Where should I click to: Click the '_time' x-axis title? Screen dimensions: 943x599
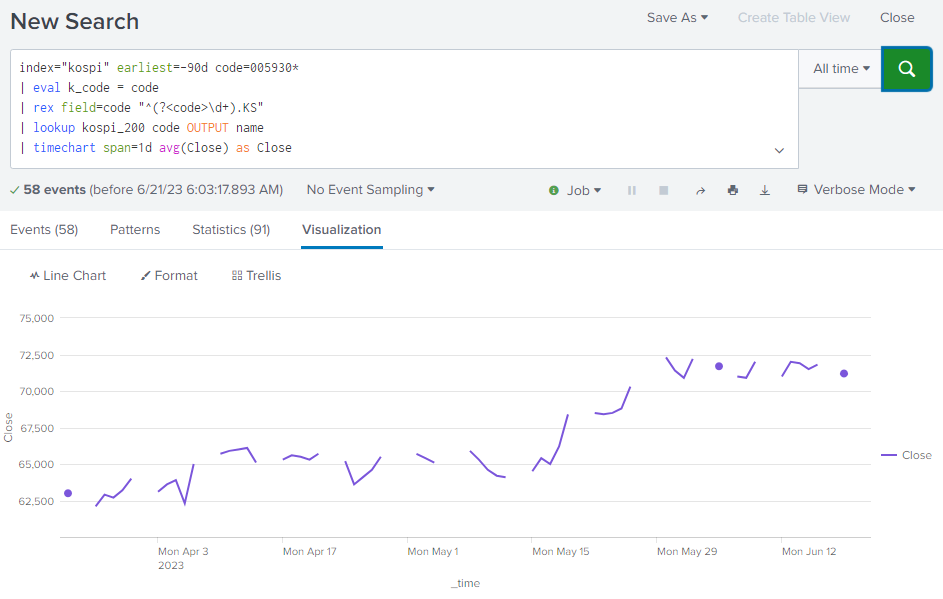[465, 583]
